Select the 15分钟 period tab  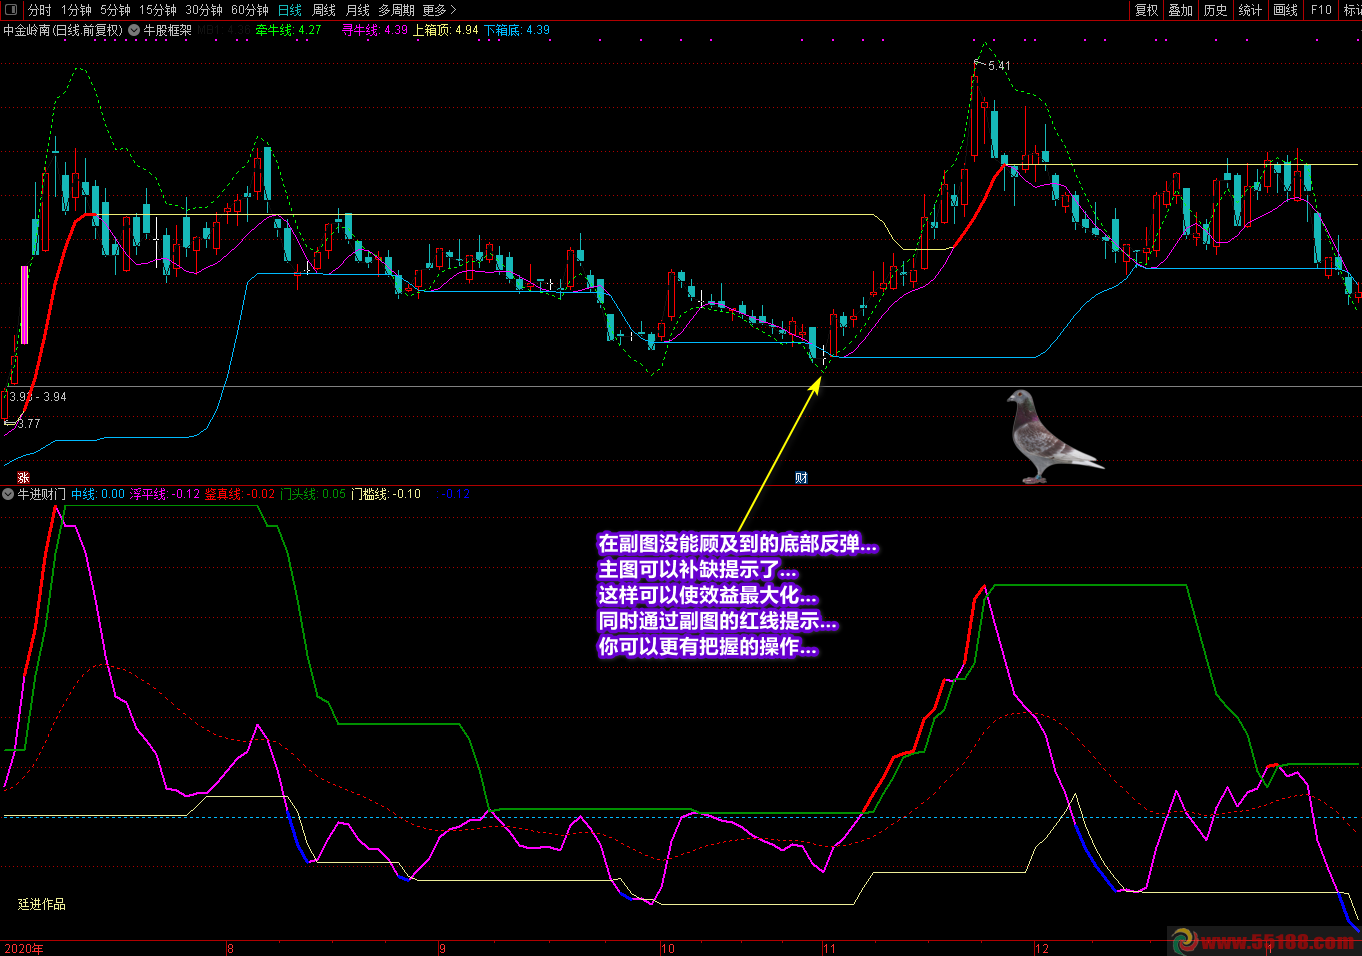158,10
